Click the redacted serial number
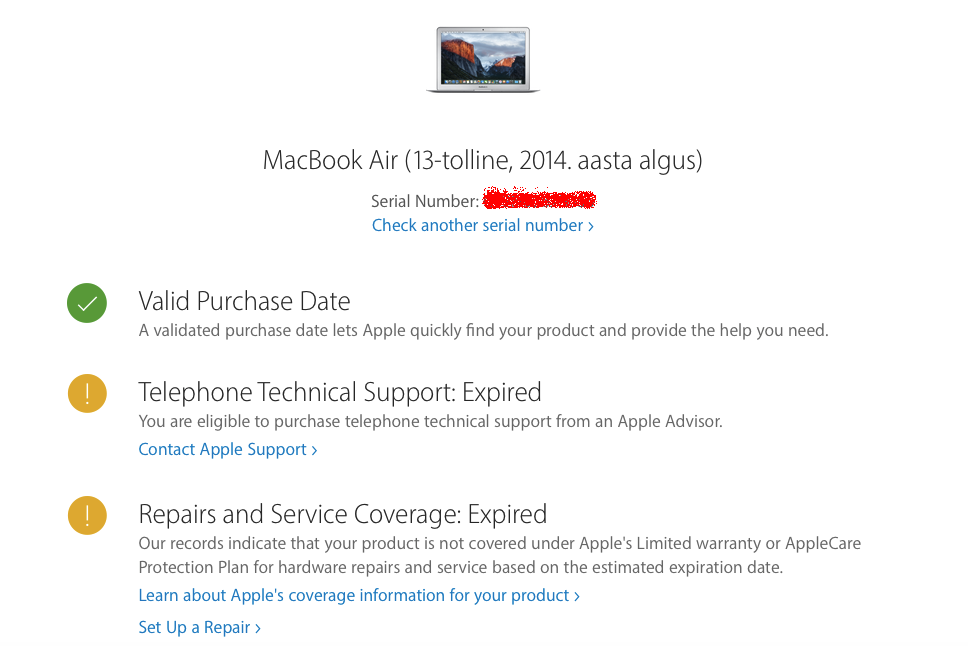 pos(540,200)
